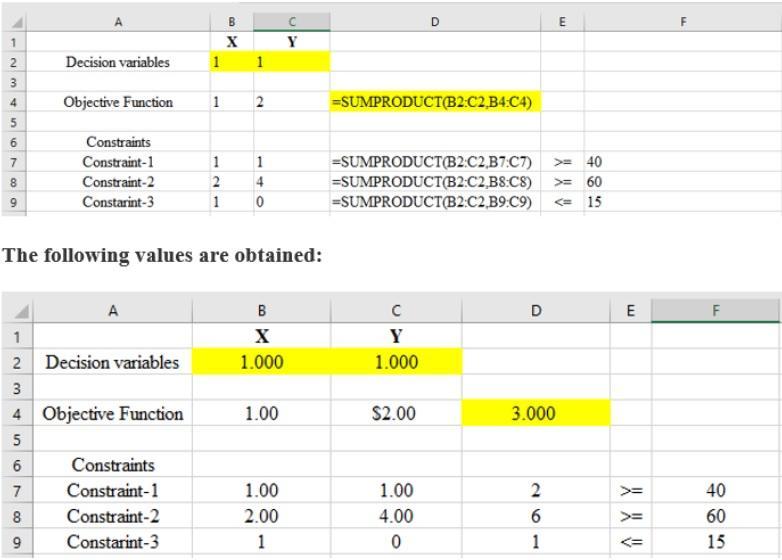Select right-hand value 15 in bottom sheet
This screenshot has width=782, height=560.
point(715,542)
